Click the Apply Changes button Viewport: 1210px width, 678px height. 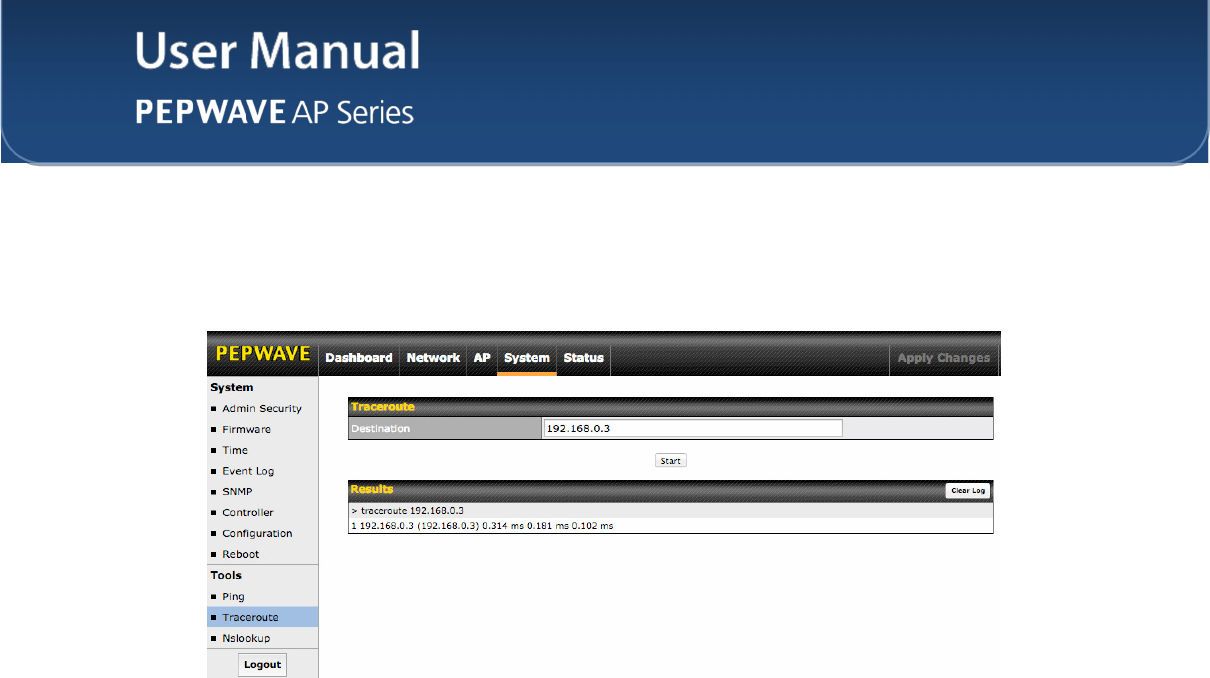[x=944, y=358]
